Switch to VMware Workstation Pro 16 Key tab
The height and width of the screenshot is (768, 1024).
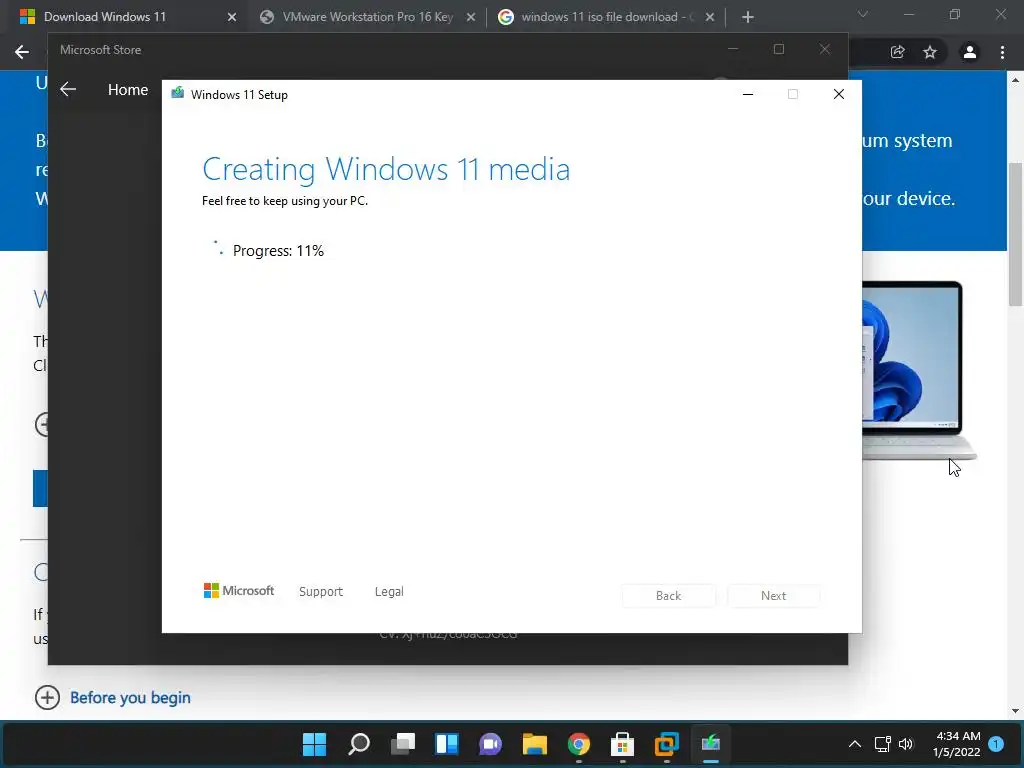click(x=368, y=17)
